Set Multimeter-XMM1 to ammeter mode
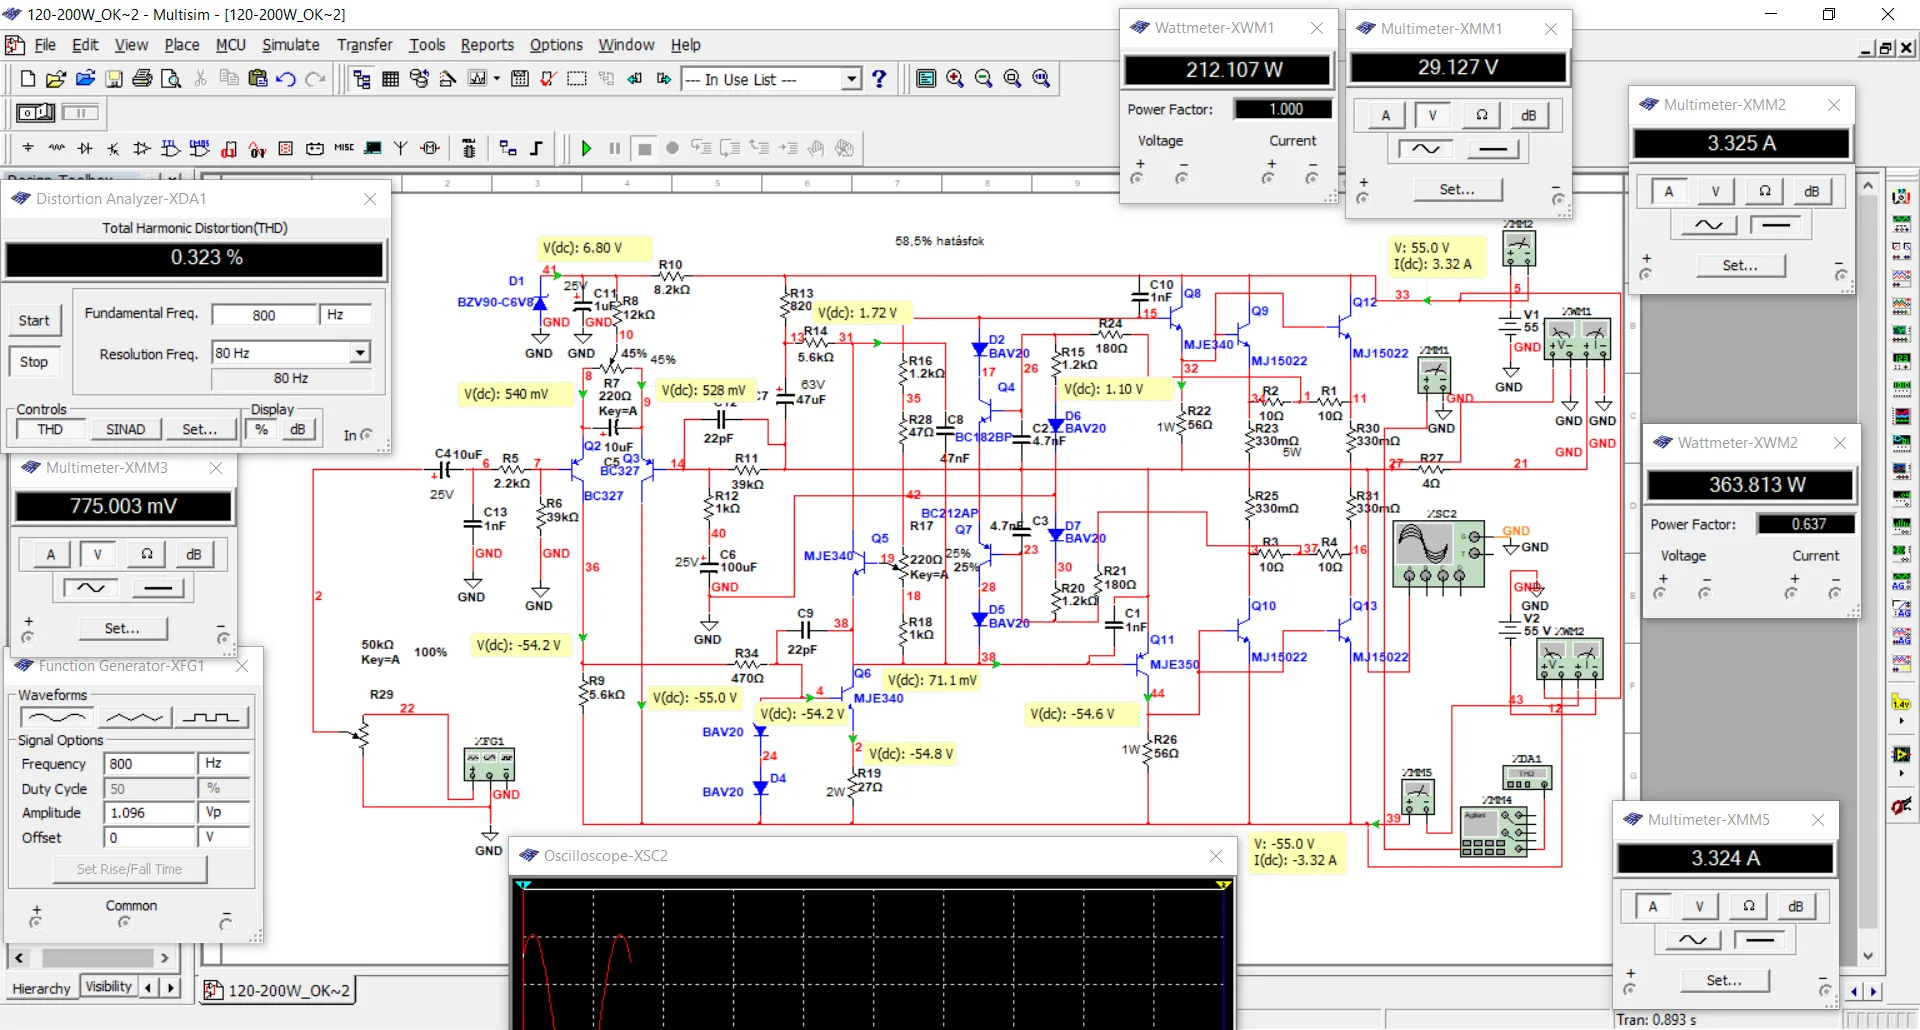 coord(1385,115)
